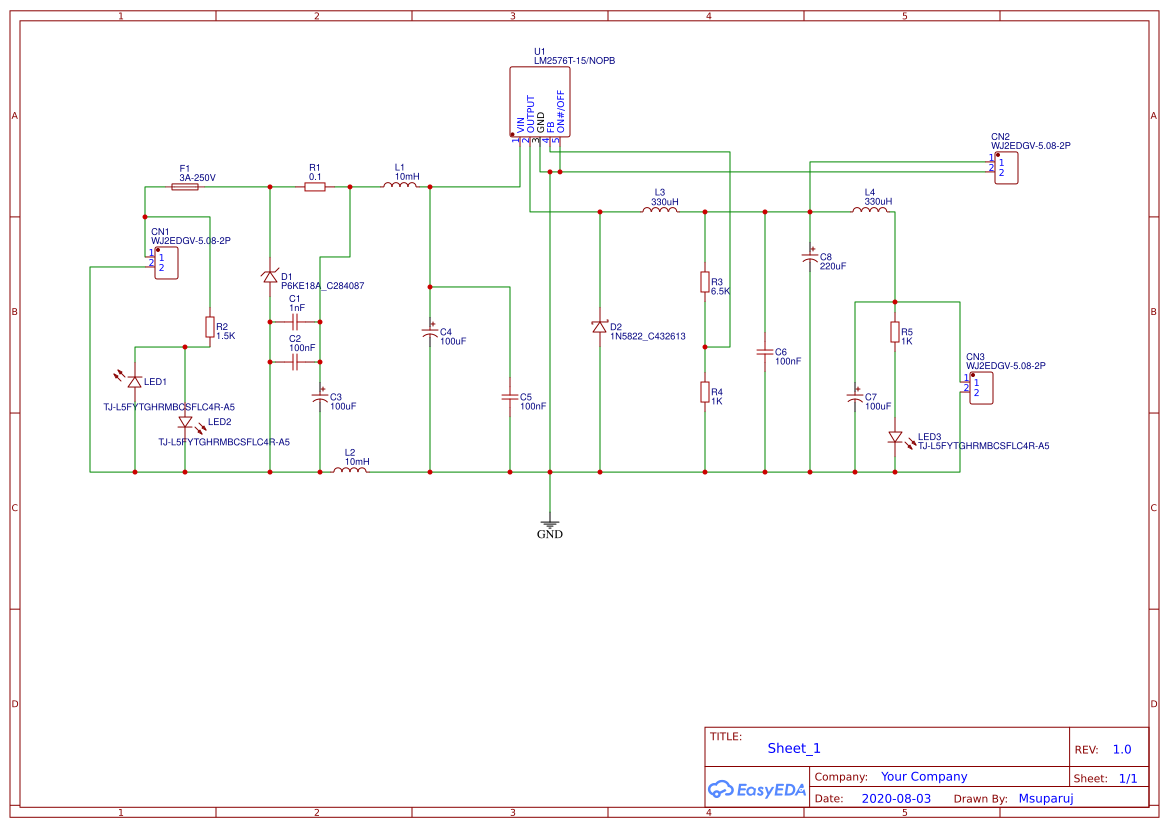Select inductor L3 330uH symbol
1169x828 pixels.
tap(661, 210)
